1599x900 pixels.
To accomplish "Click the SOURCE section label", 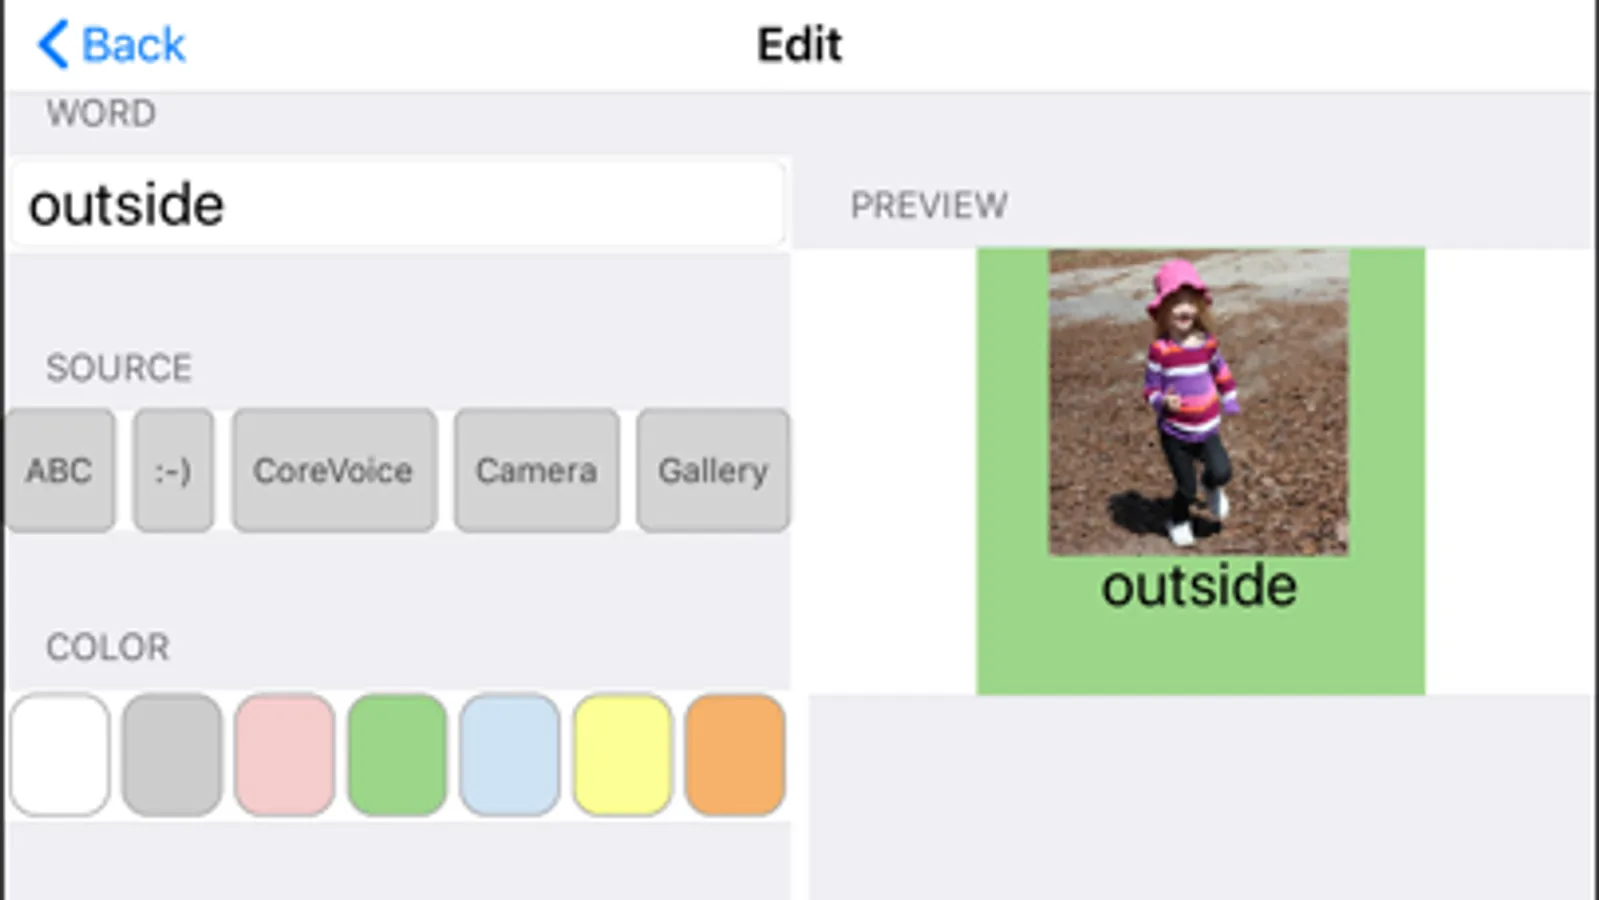I will pos(118,368).
